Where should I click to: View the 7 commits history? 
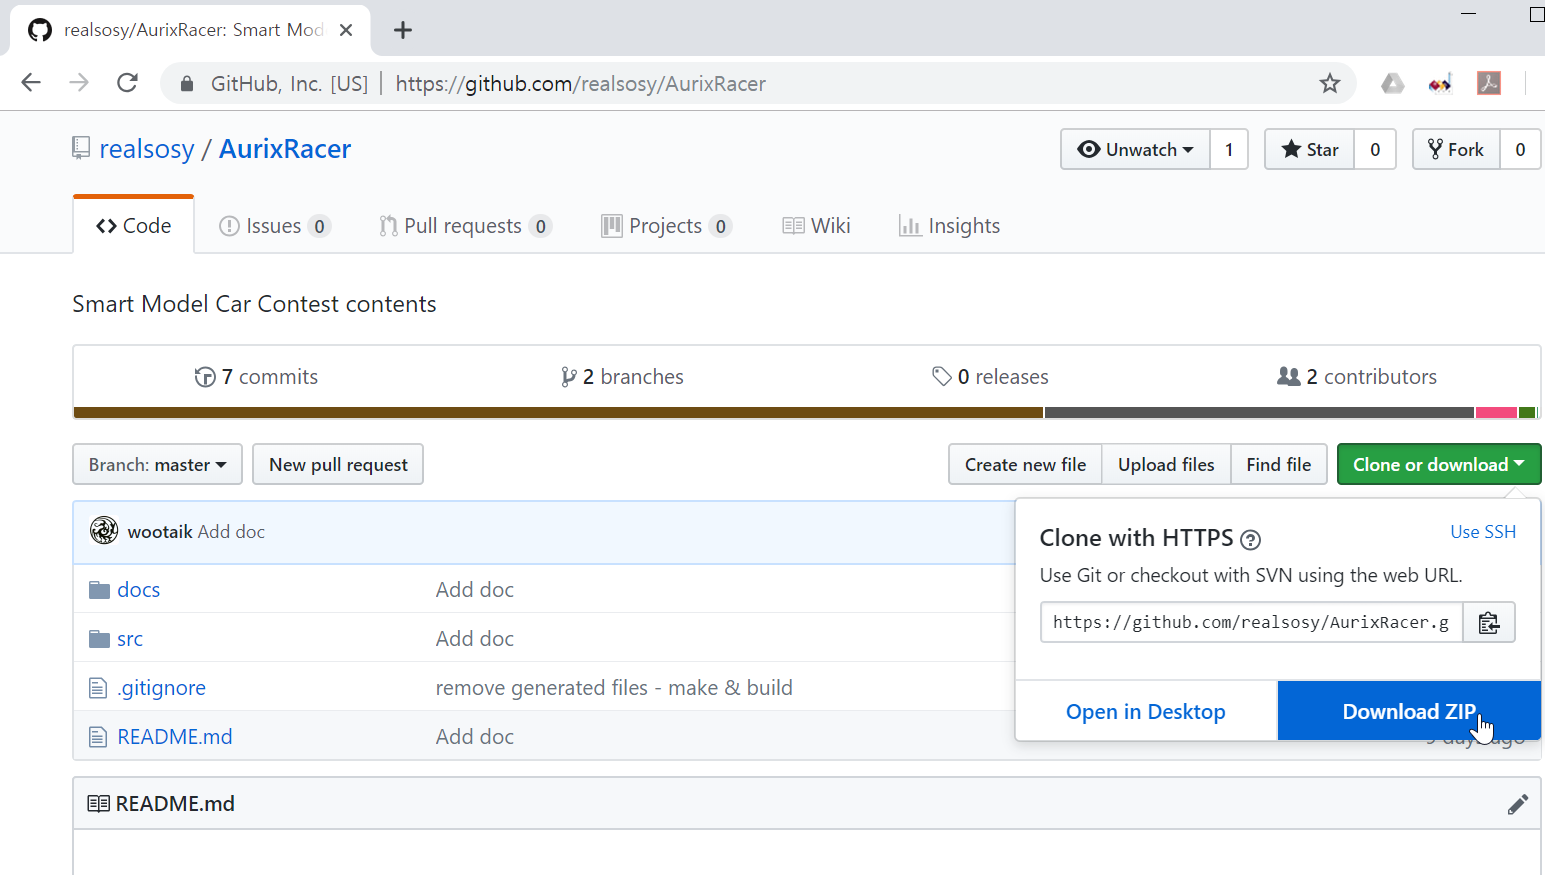(x=256, y=377)
